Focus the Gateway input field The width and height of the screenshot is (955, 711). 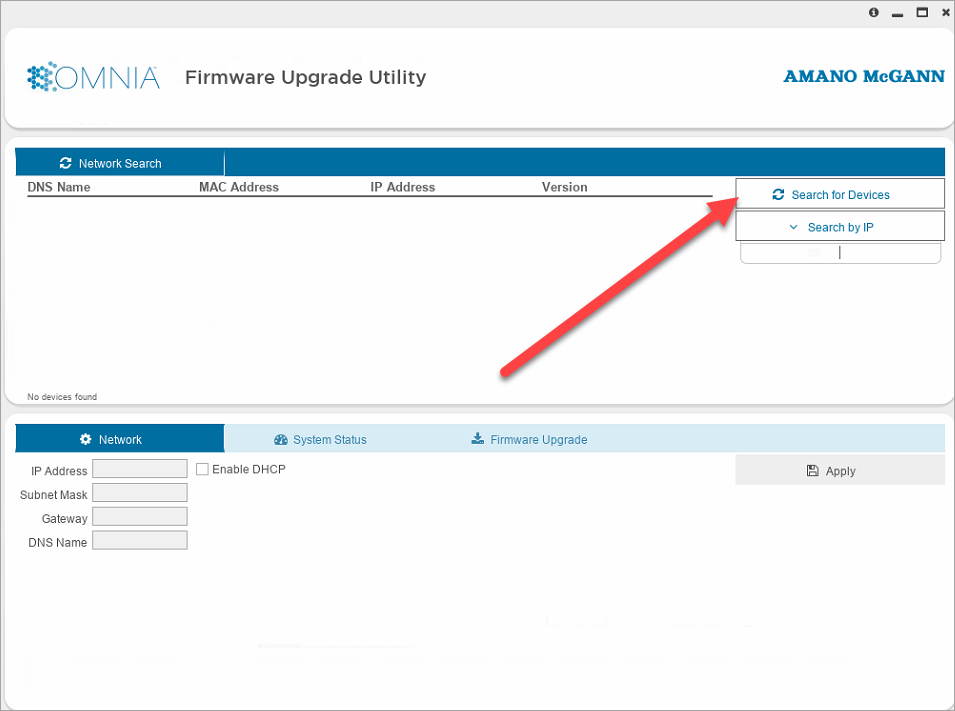(x=139, y=516)
